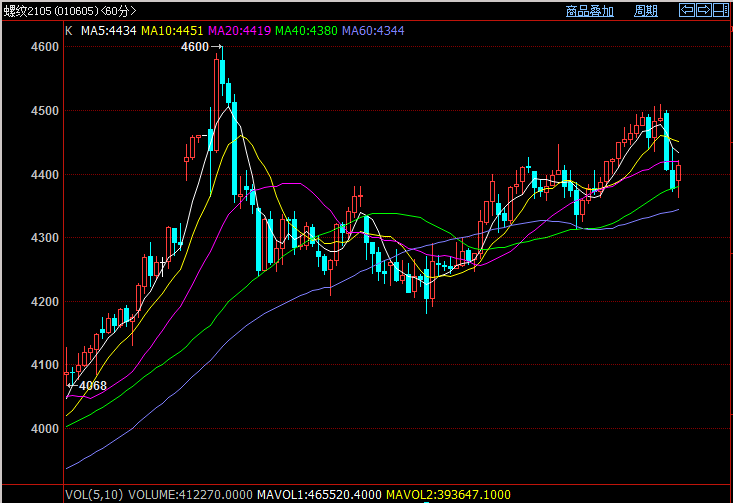Click the left arrow navigation icon

point(687,10)
